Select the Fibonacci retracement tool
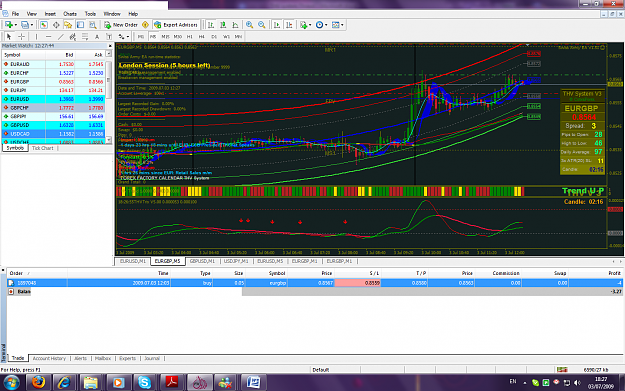The width and height of the screenshot is (625, 391). click(85, 37)
